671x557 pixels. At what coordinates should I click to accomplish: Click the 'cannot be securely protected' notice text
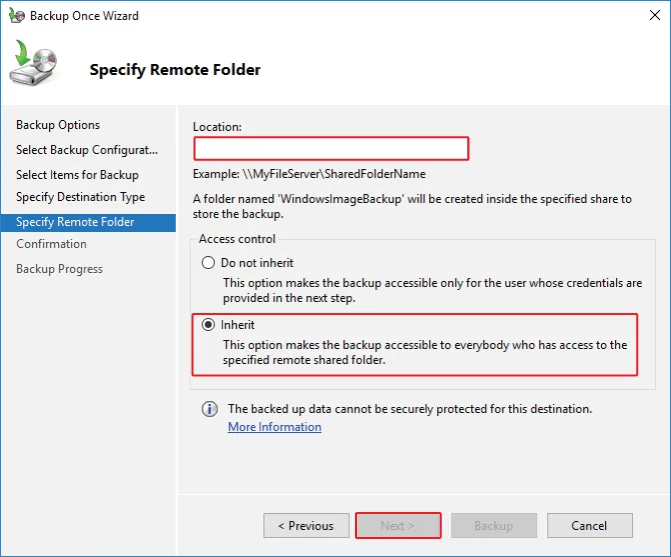click(x=410, y=409)
